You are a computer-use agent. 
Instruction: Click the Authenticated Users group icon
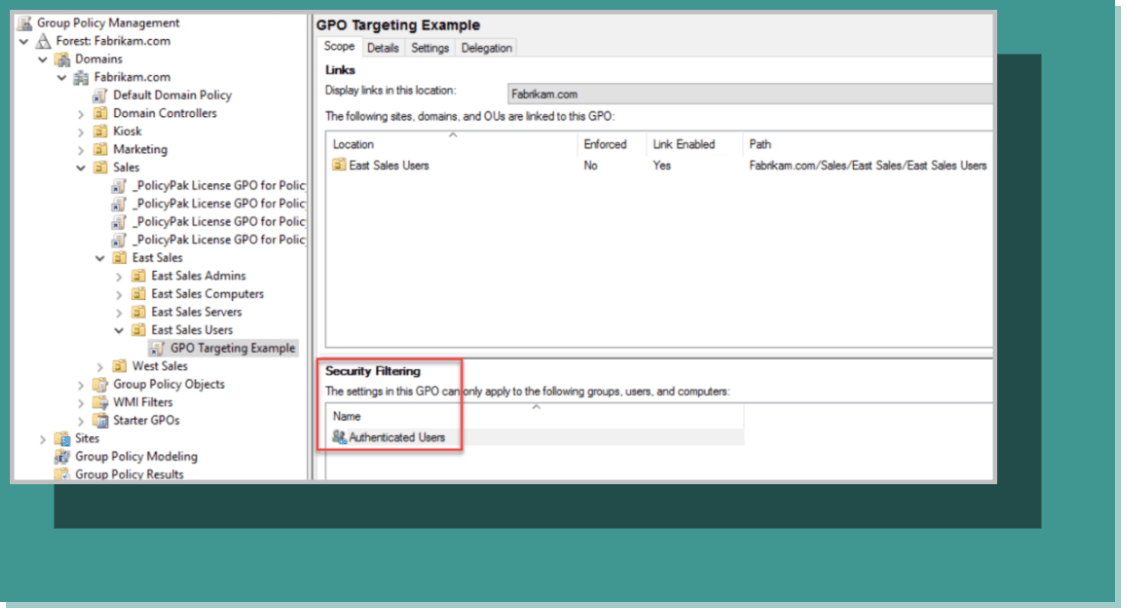point(339,436)
